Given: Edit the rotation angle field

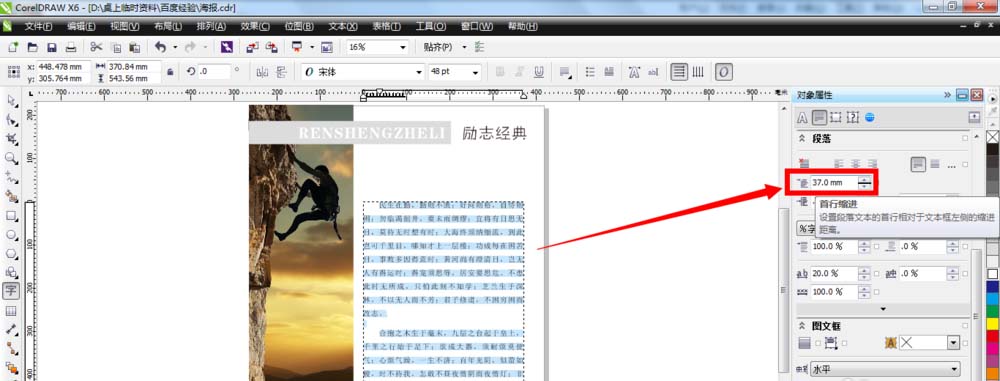Looking at the screenshot, I should point(214,72).
